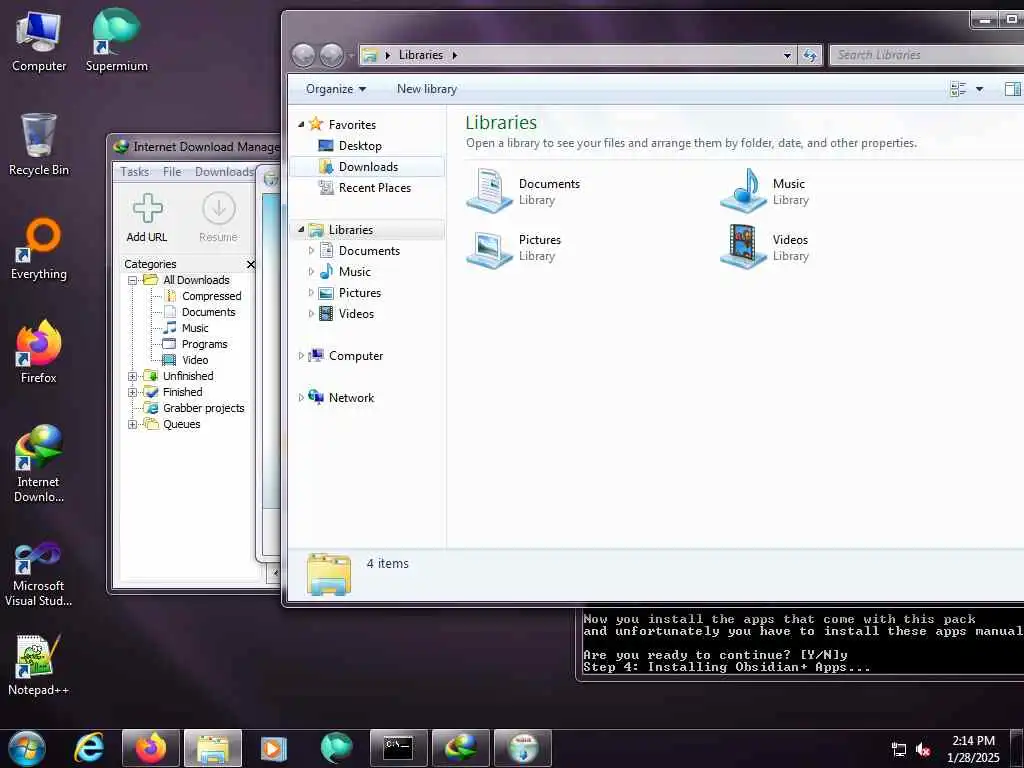
Task: Open the File menu in IDM
Action: pyautogui.click(x=172, y=172)
